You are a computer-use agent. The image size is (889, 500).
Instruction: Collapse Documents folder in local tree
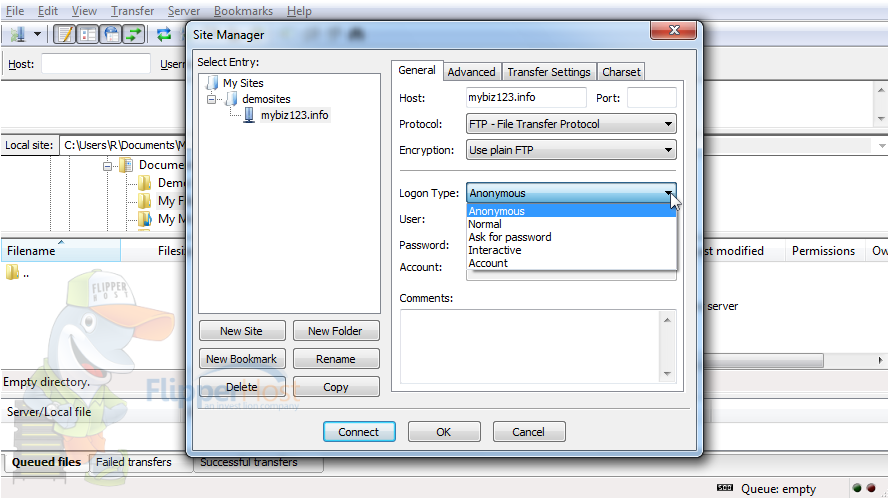click(x=107, y=166)
